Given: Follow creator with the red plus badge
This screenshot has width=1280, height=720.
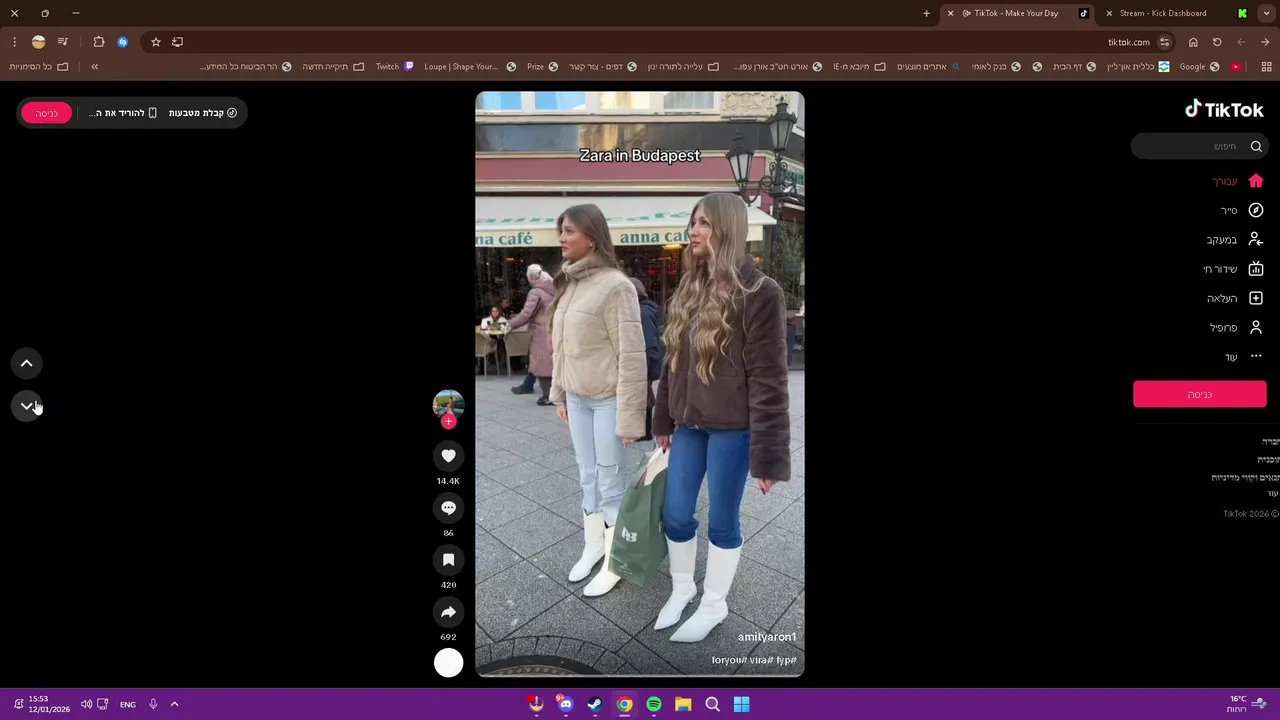Looking at the screenshot, I should point(448,422).
